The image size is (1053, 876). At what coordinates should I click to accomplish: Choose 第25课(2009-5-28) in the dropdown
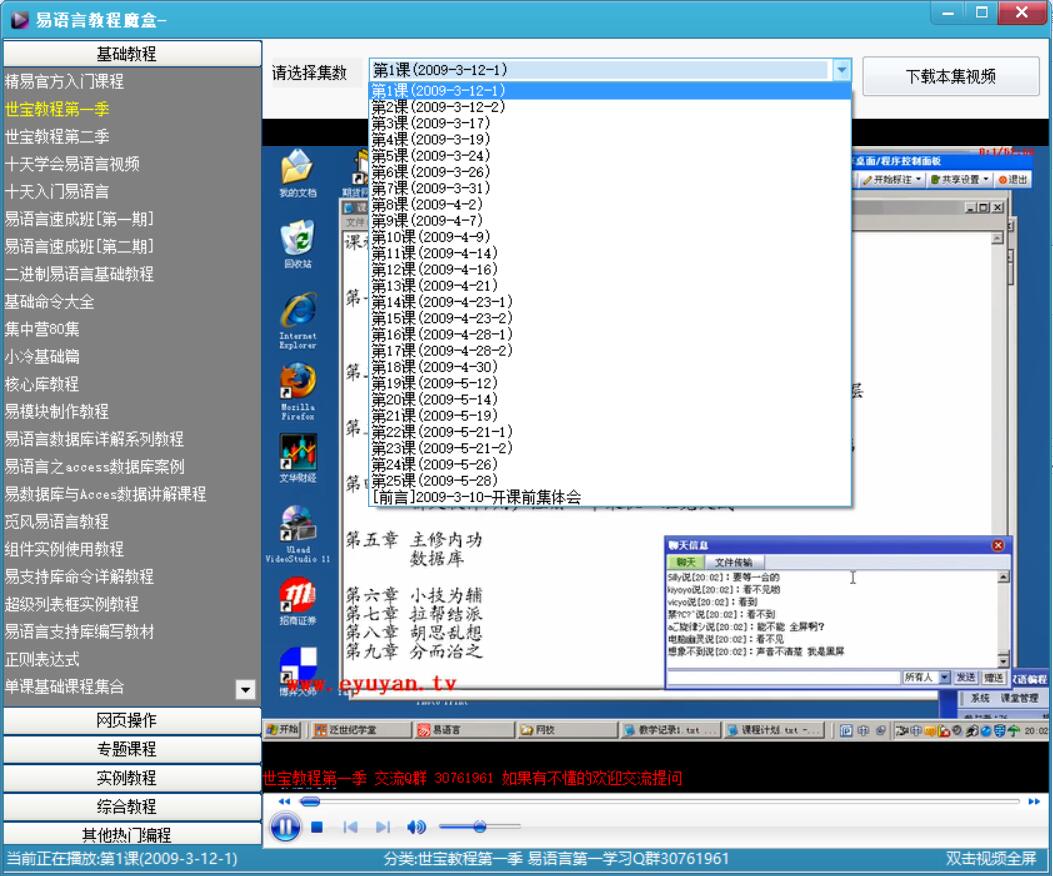pos(435,481)
